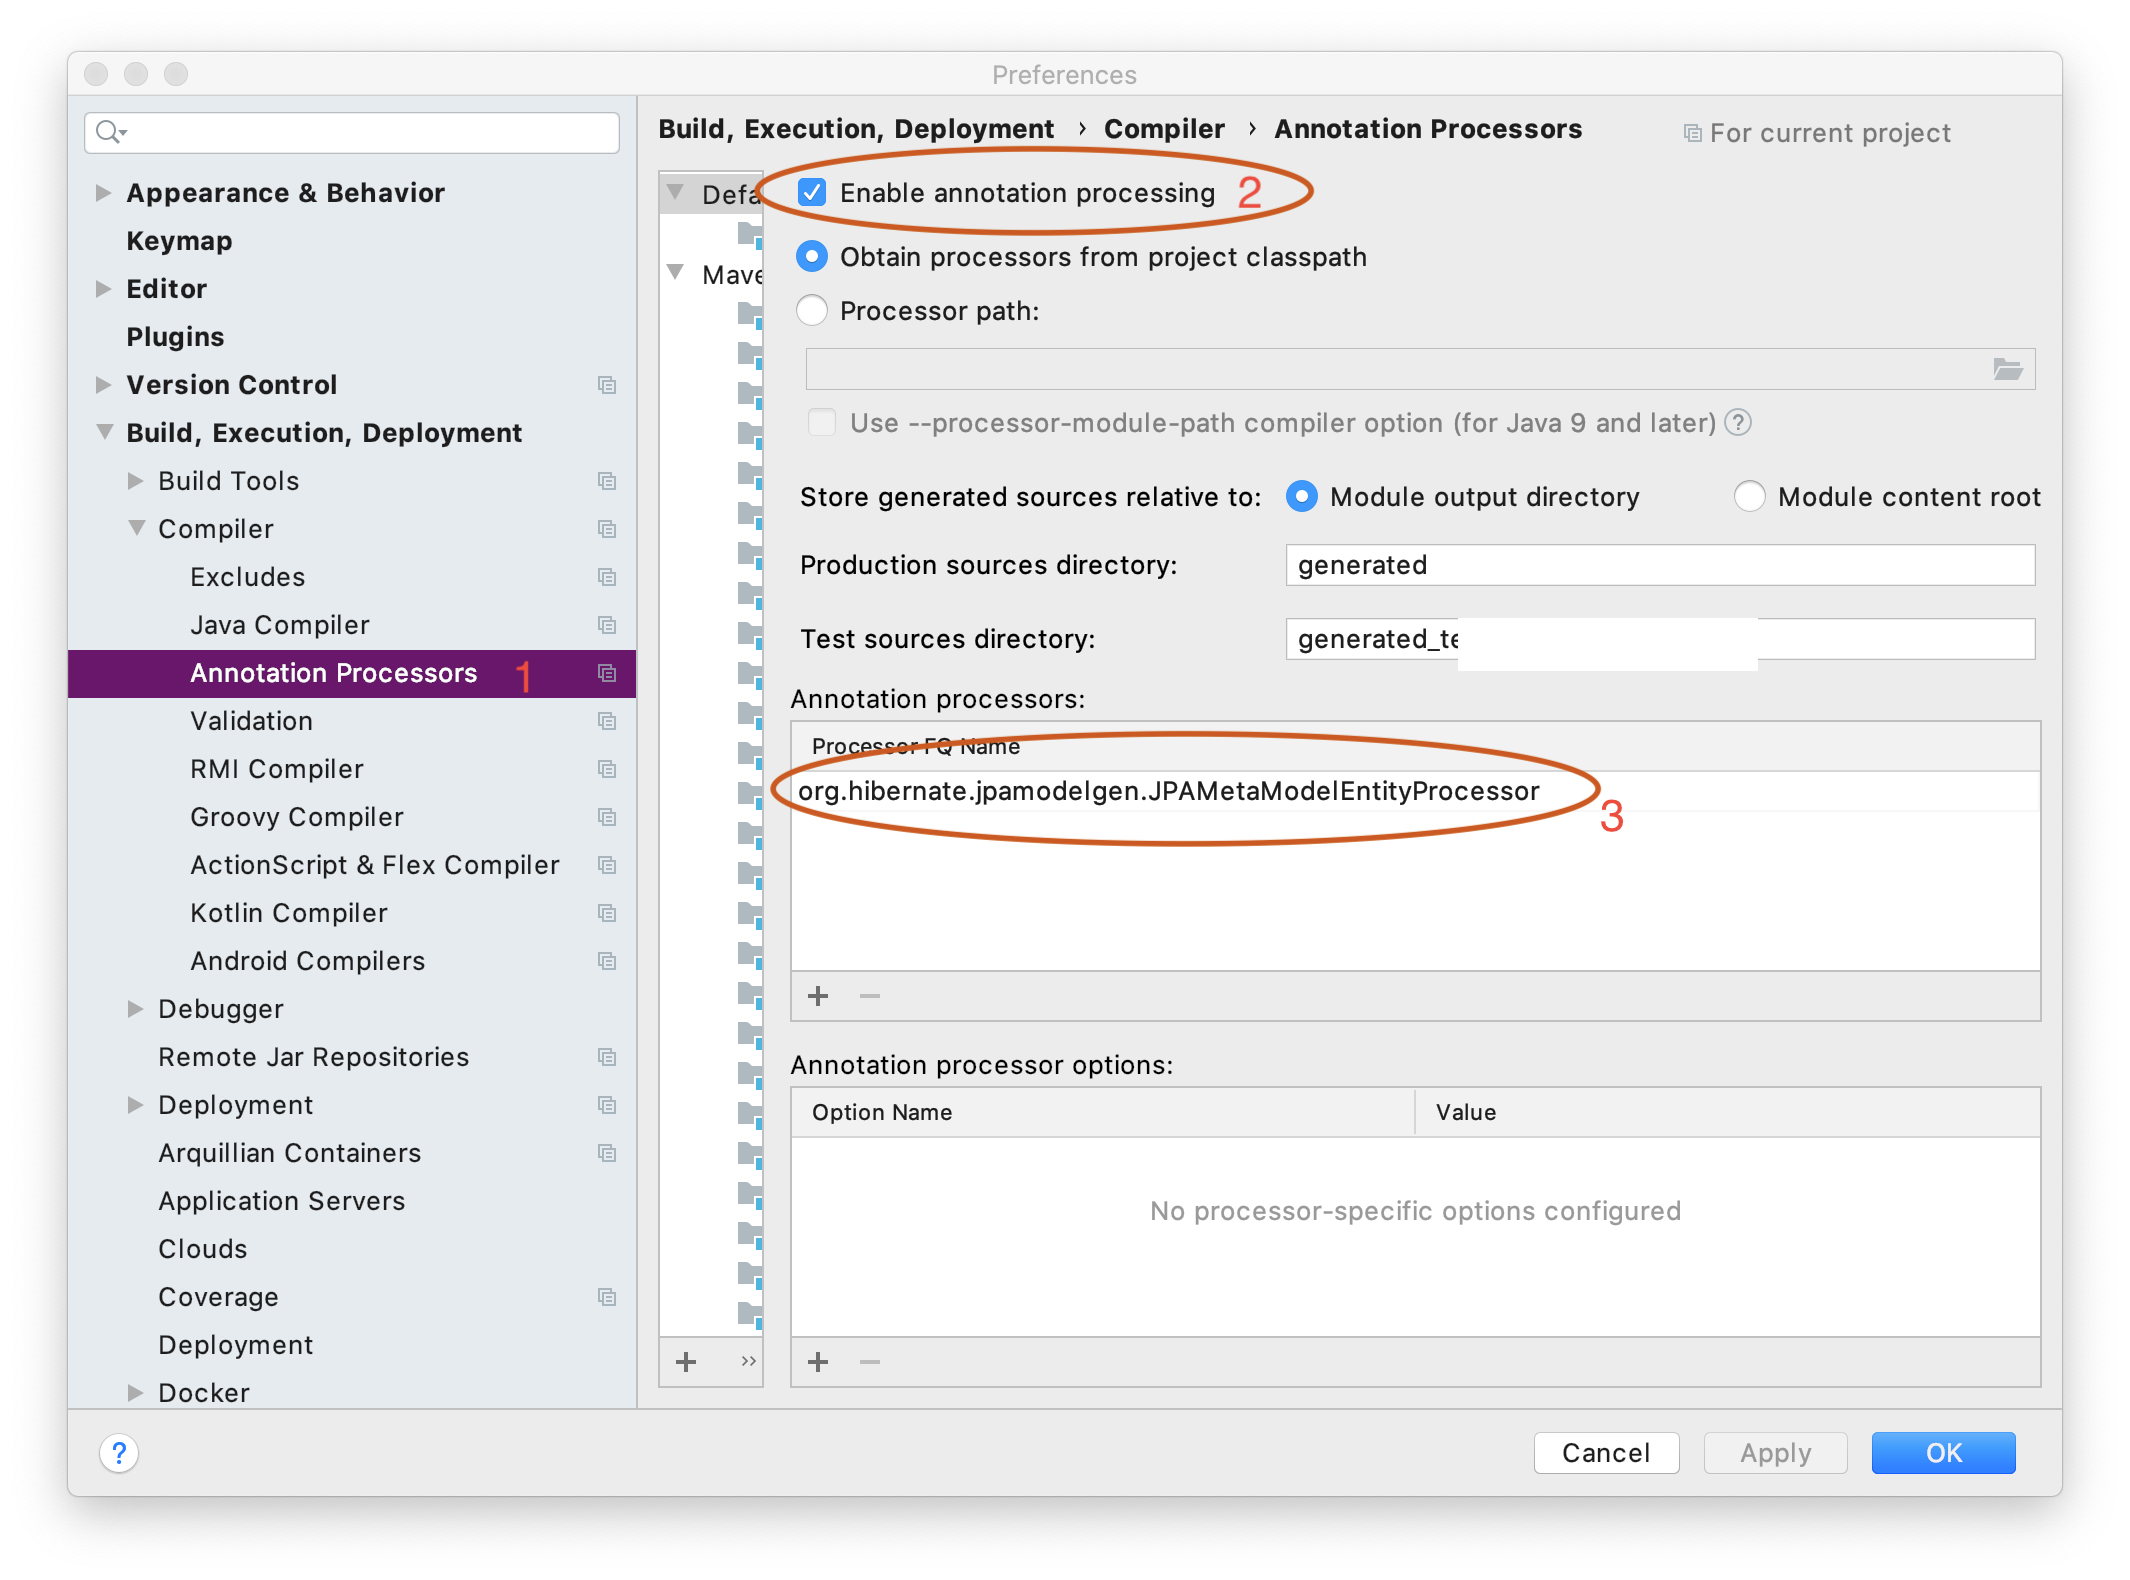
Task: Collapse the Compiler tree node
Action: point(137,529)
